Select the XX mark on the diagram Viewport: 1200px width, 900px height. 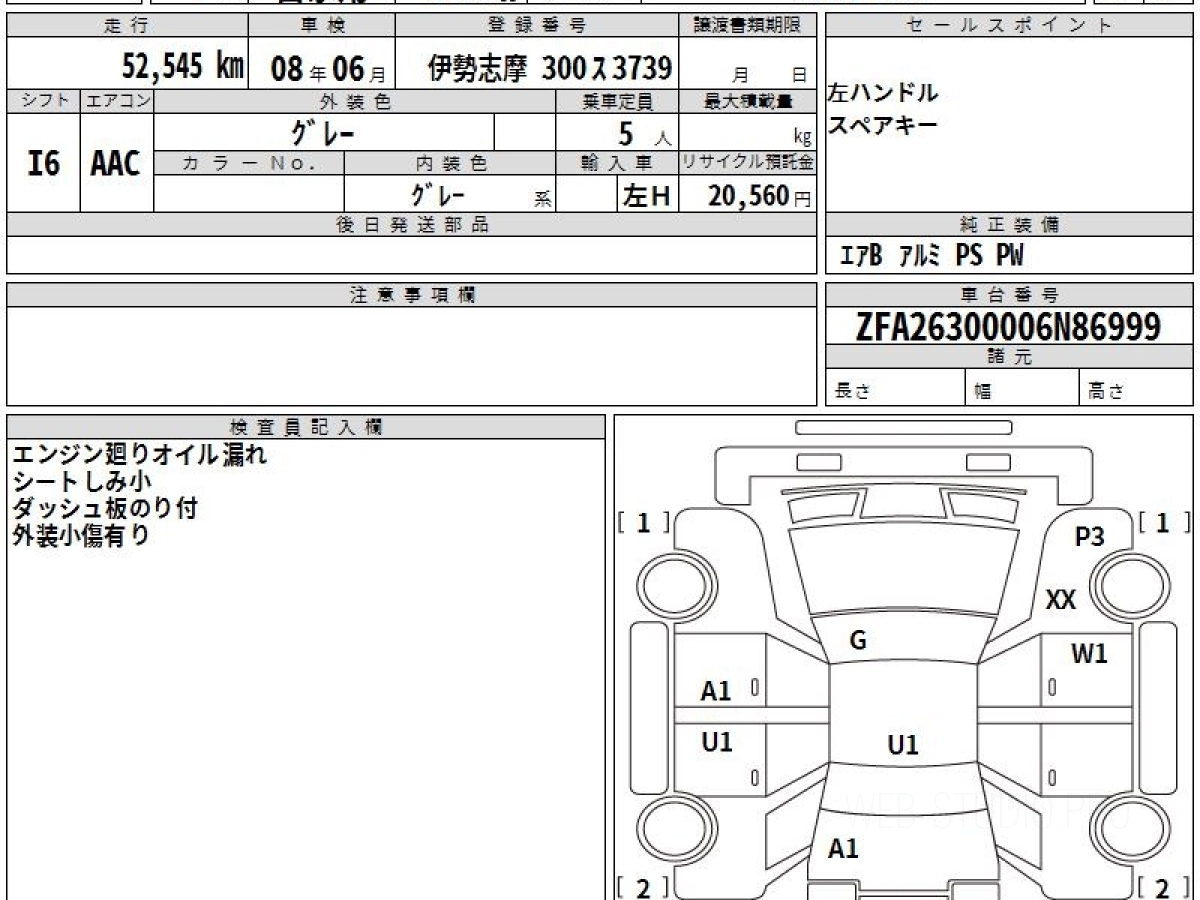click(x=1060, y=600)
